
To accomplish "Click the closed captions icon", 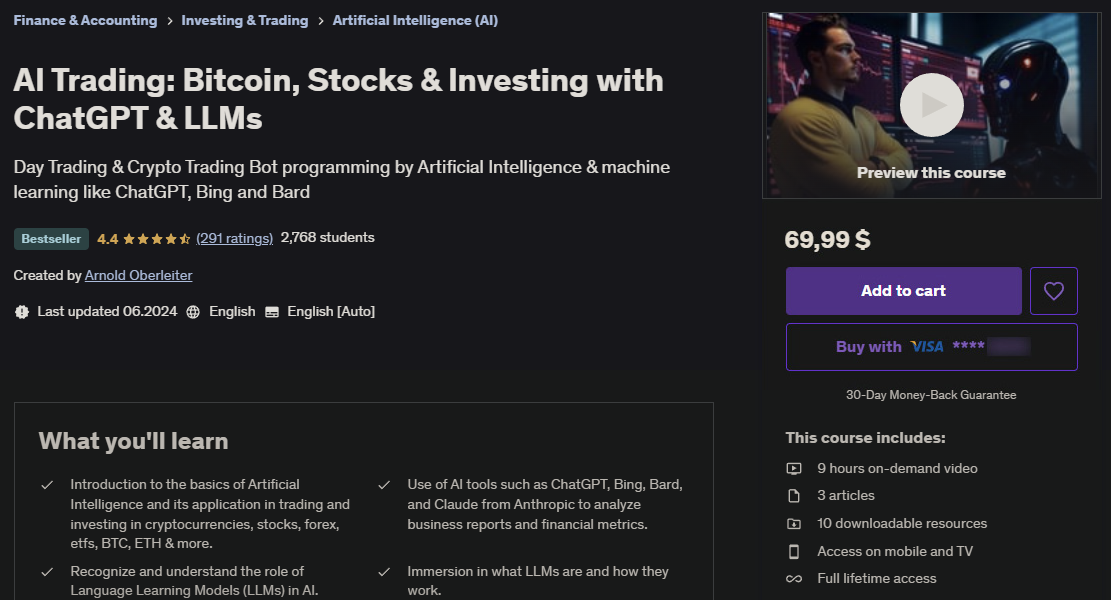I will (x=272, y=312).
